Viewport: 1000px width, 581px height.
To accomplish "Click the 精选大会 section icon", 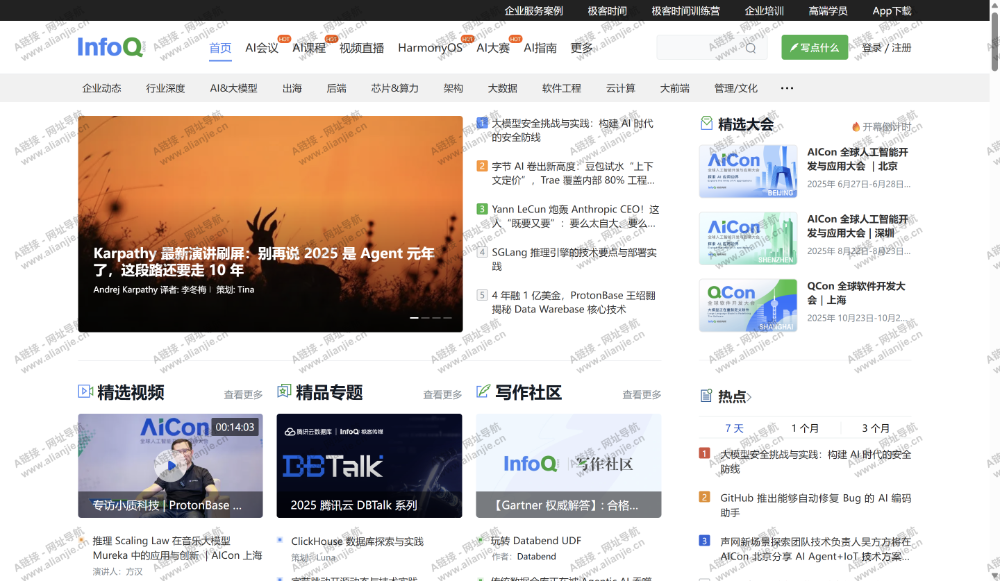I will (706, 124).
